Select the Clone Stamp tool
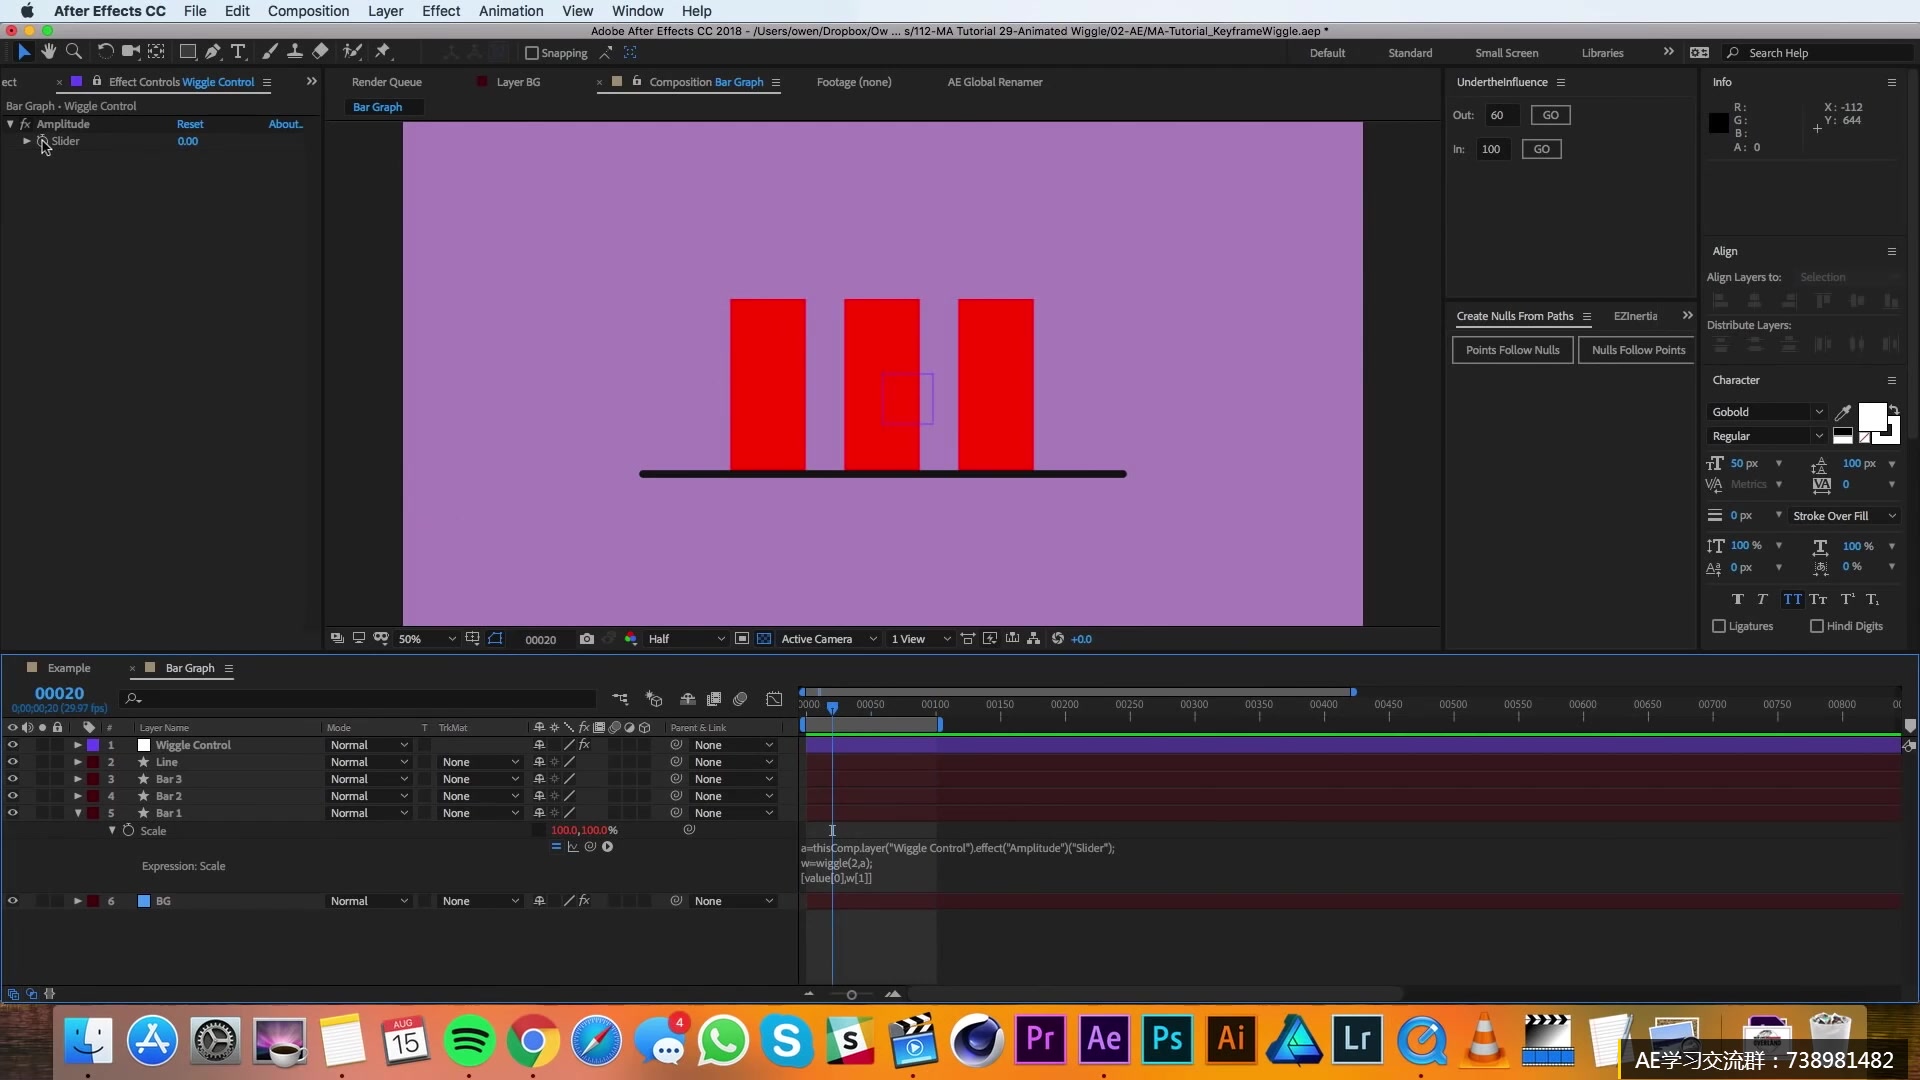This screenshot has width=1920, height=1080. click(x=295, y=52)
